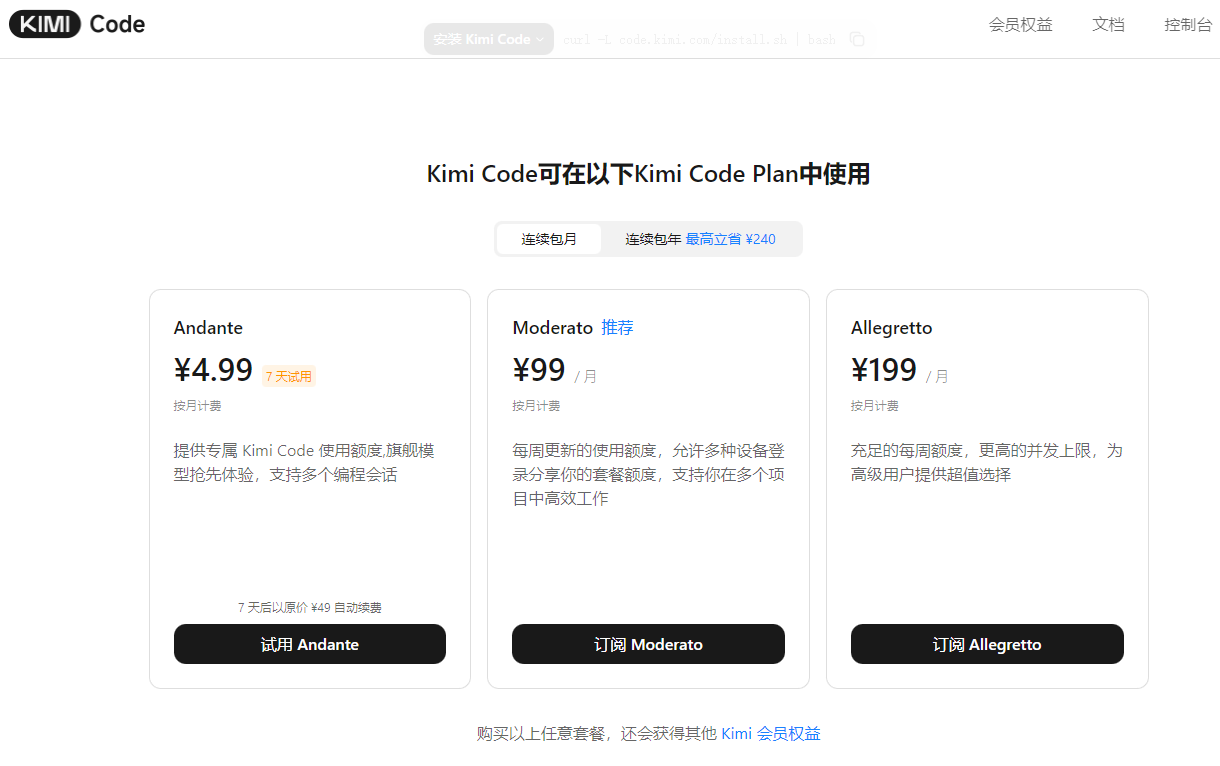Click the KIMI Code logo

(x=77, y=25)
